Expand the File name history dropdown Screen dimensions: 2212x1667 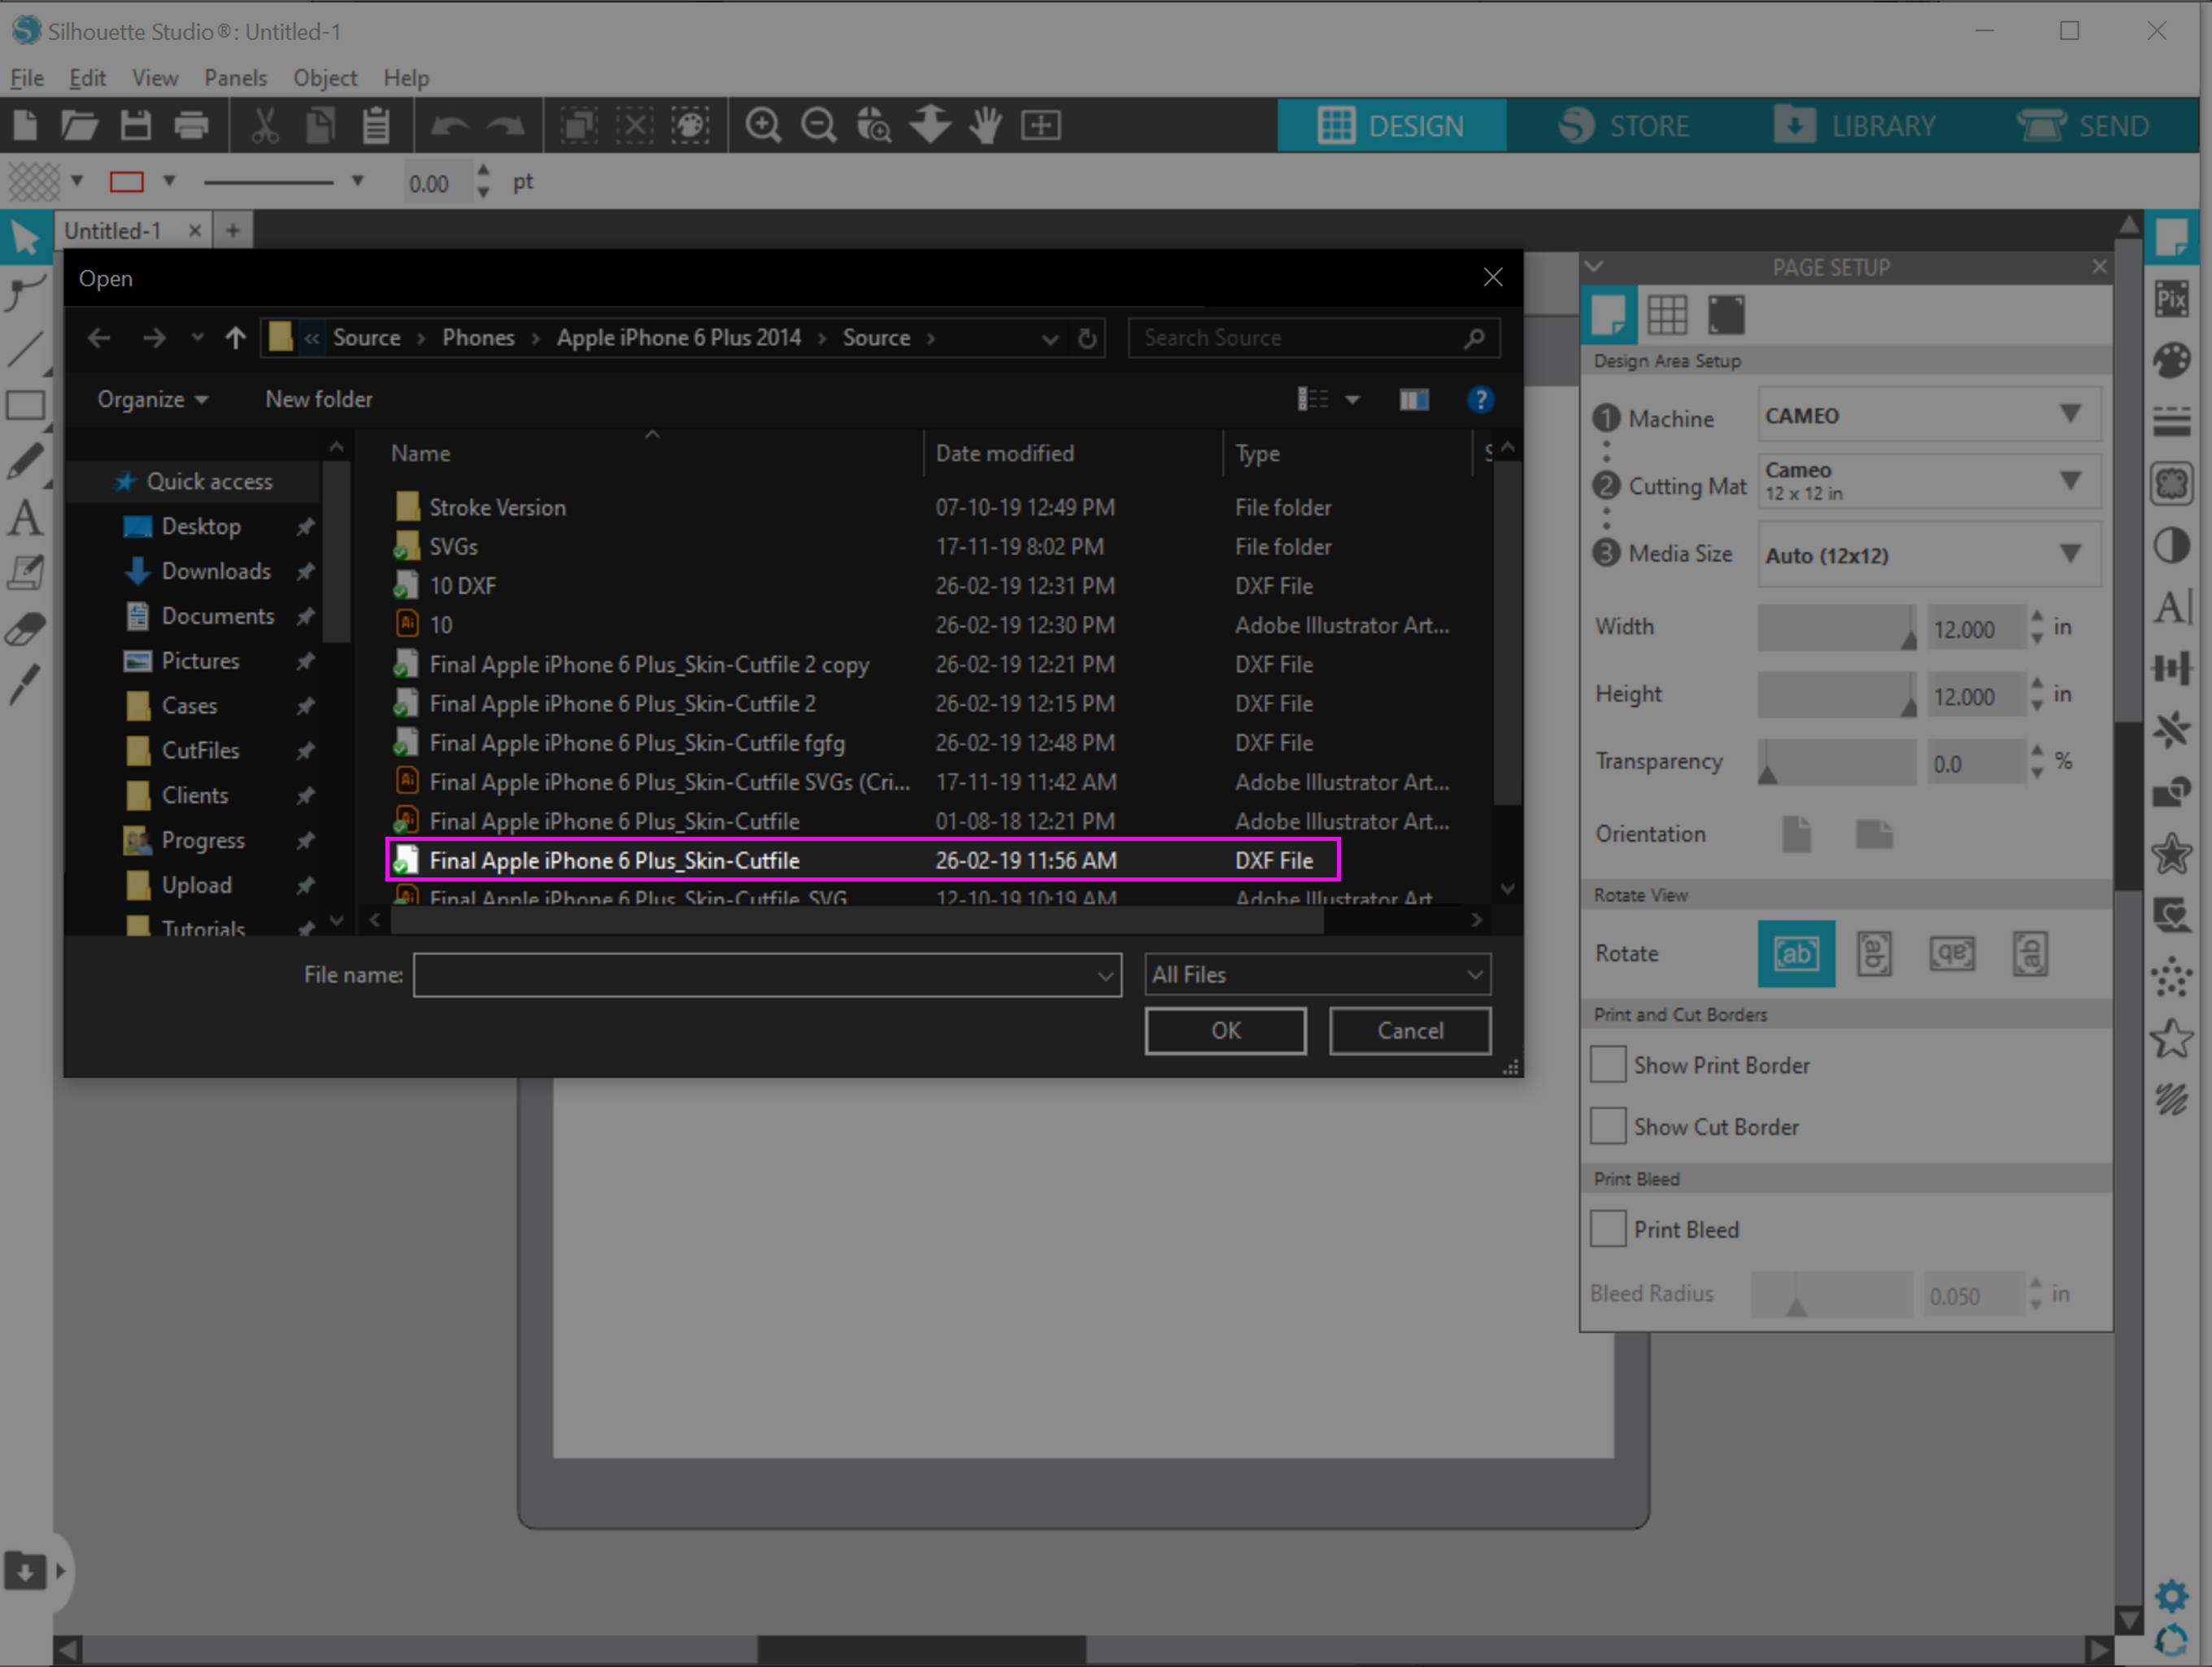(x=1105, y=975)
